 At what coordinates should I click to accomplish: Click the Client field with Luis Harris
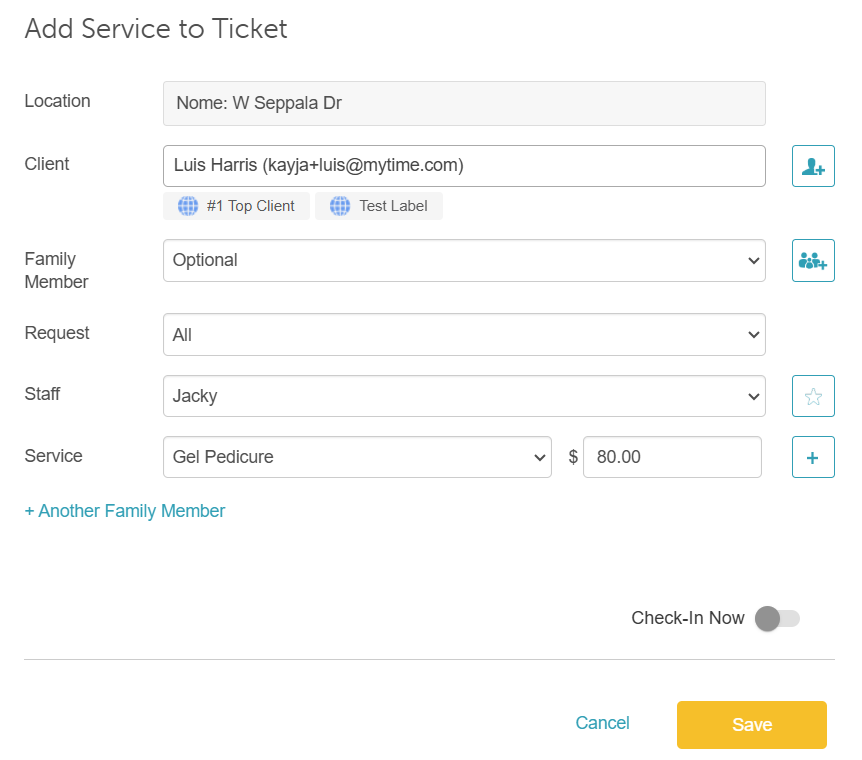pyautogui.click(x=464, y=166)
